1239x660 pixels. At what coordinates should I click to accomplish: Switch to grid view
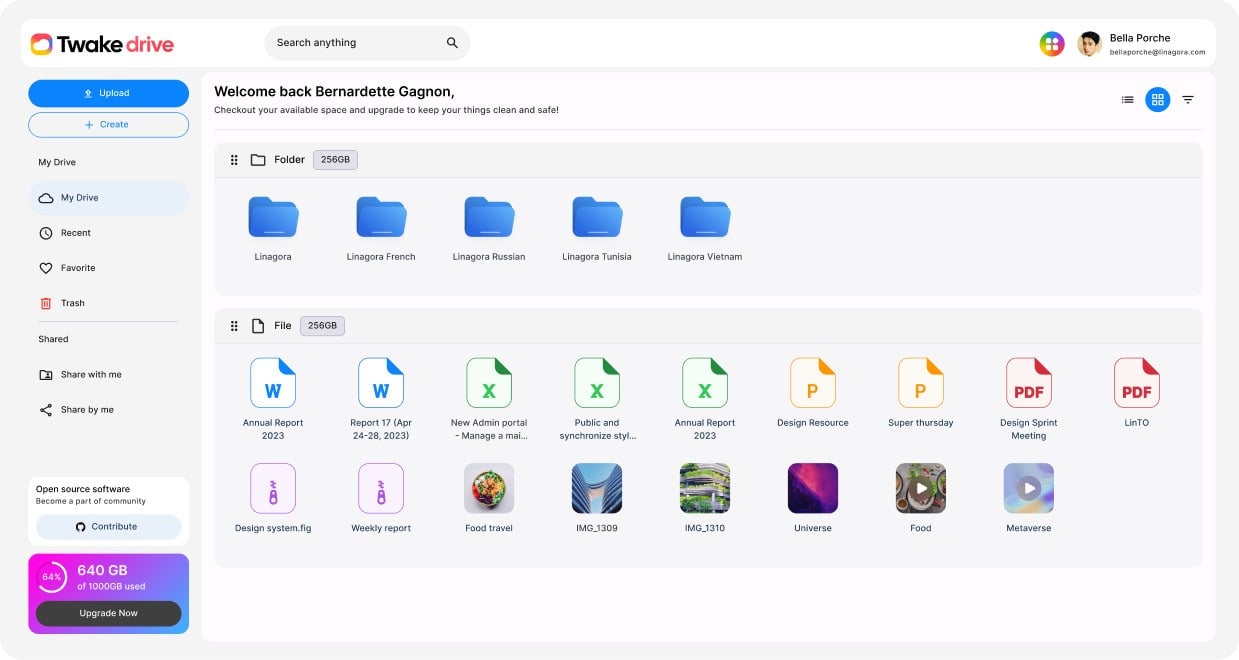[1157, 99]
